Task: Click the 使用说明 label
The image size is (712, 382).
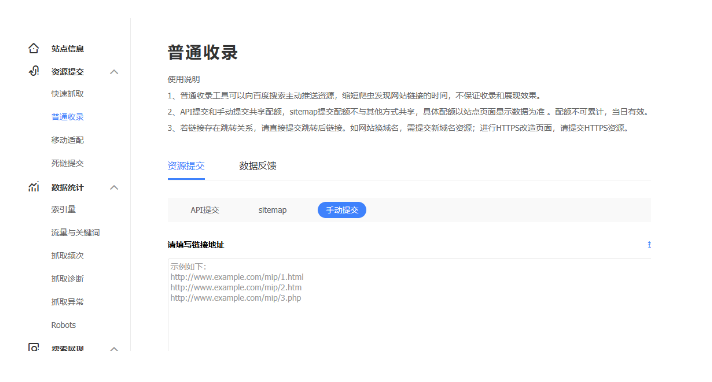Action: pyautogui.click(x=183, y=79)
